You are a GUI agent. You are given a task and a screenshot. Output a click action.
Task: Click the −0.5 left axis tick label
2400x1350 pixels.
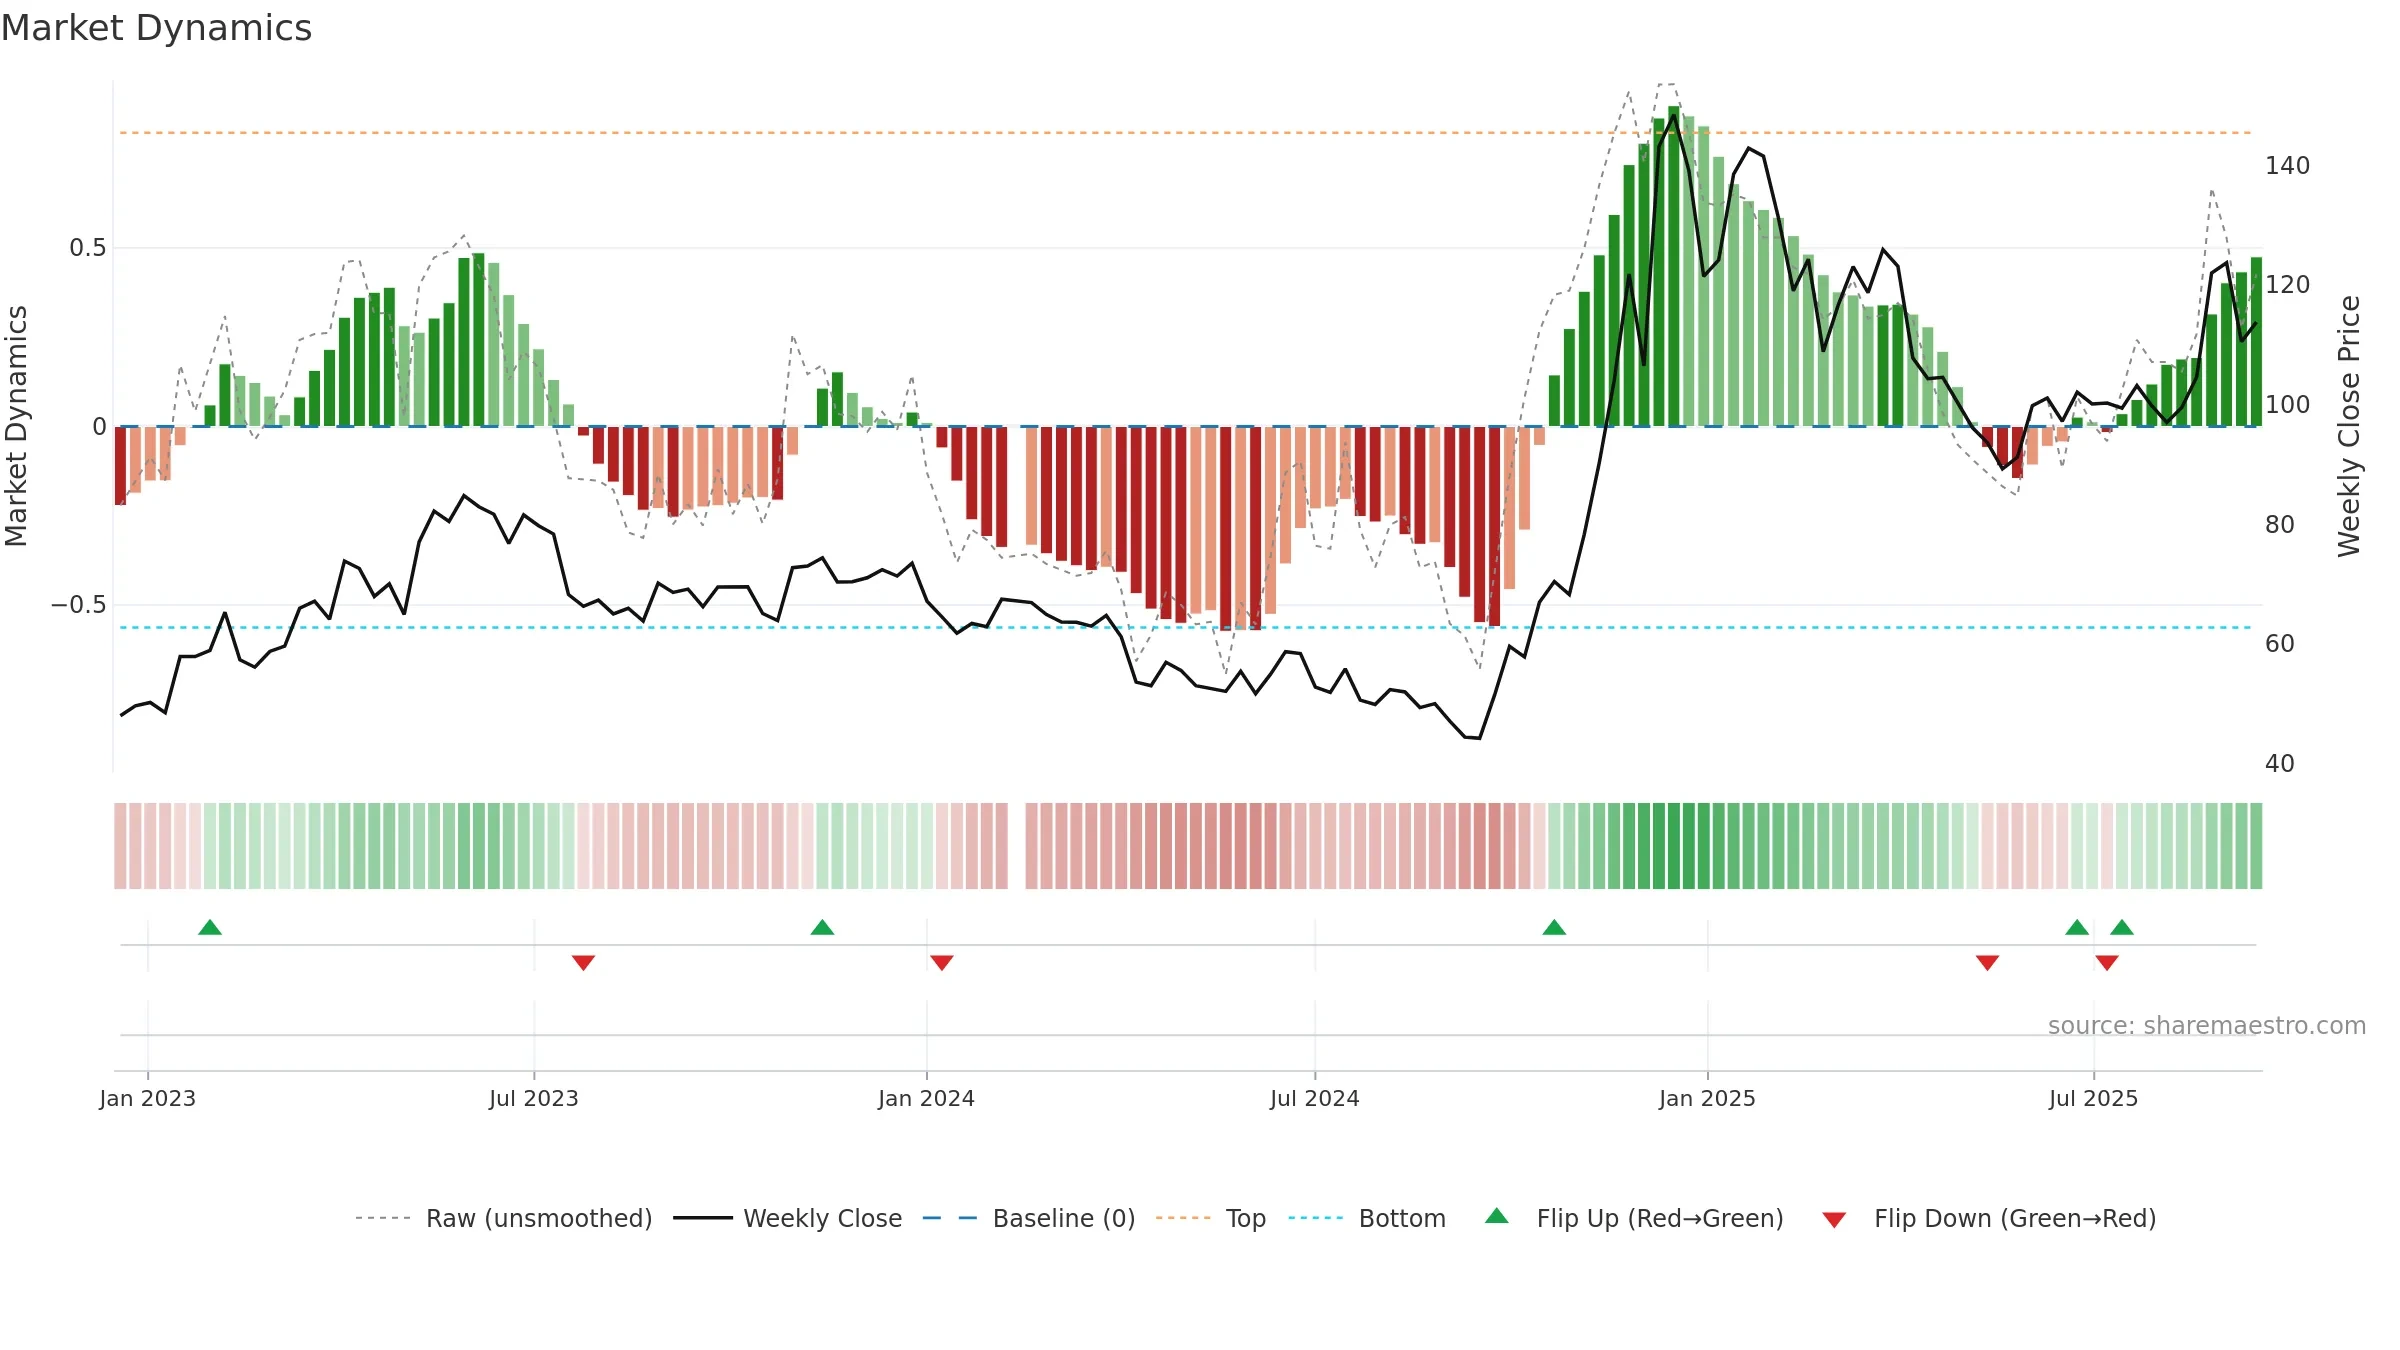(79, 605)
